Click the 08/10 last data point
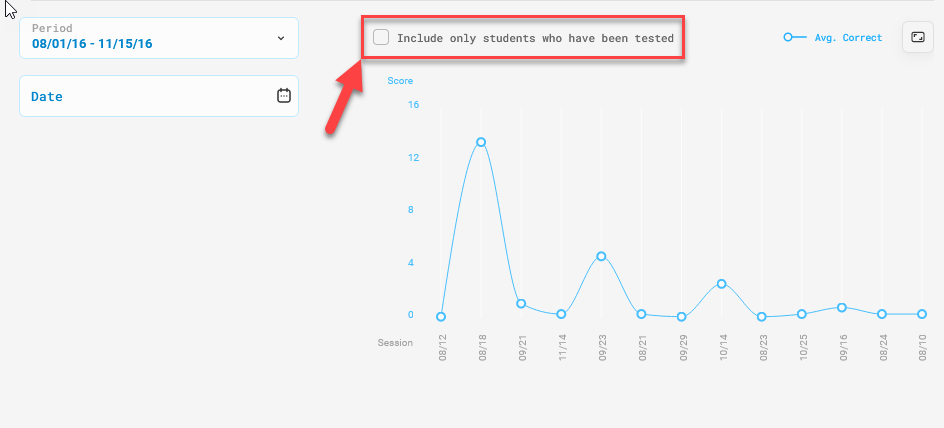Screen dimensions: 944x428 [x=922, y=314]
